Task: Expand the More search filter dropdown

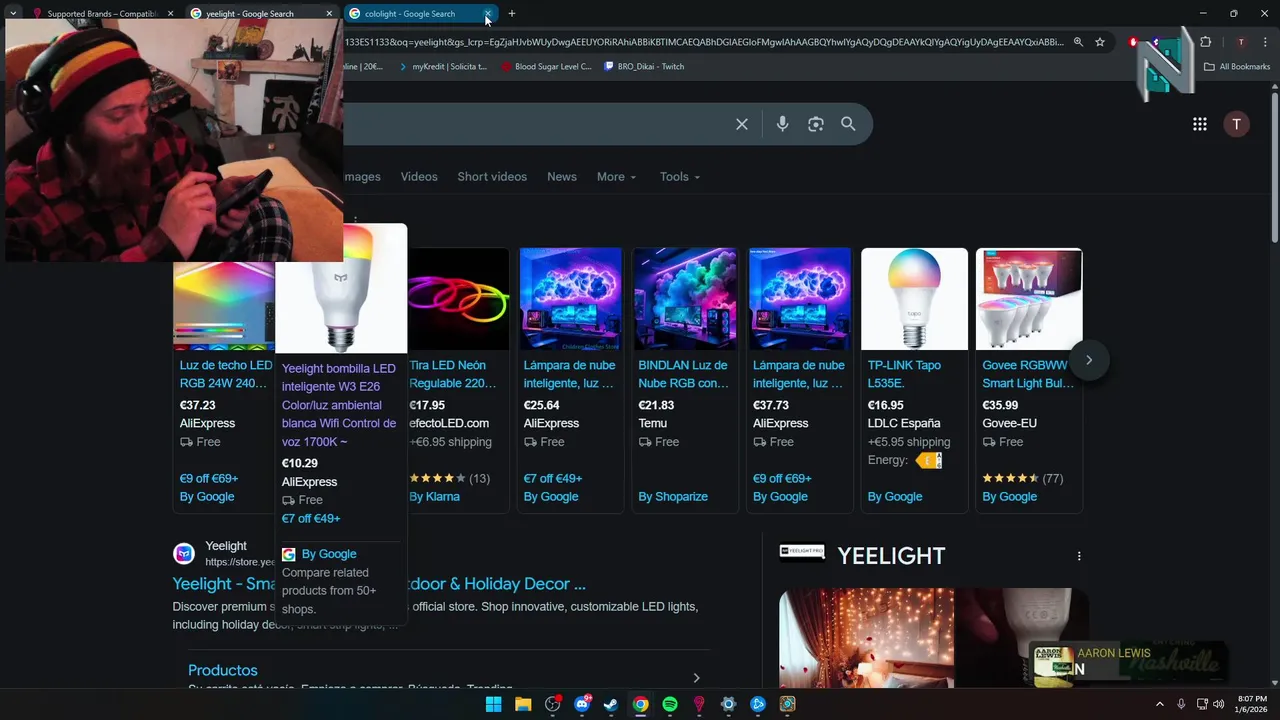Action: tap(616, 177)
